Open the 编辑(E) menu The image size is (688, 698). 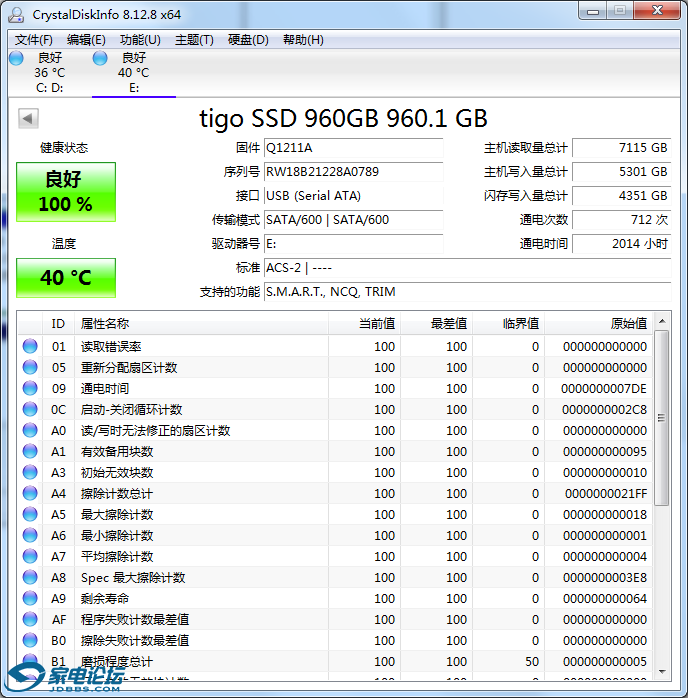click(x=86, y=40)
